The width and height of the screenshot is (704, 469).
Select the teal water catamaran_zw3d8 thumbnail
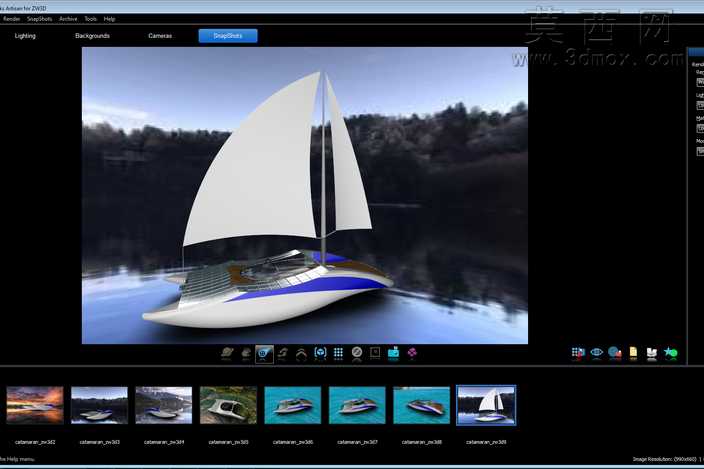[422, 405]
